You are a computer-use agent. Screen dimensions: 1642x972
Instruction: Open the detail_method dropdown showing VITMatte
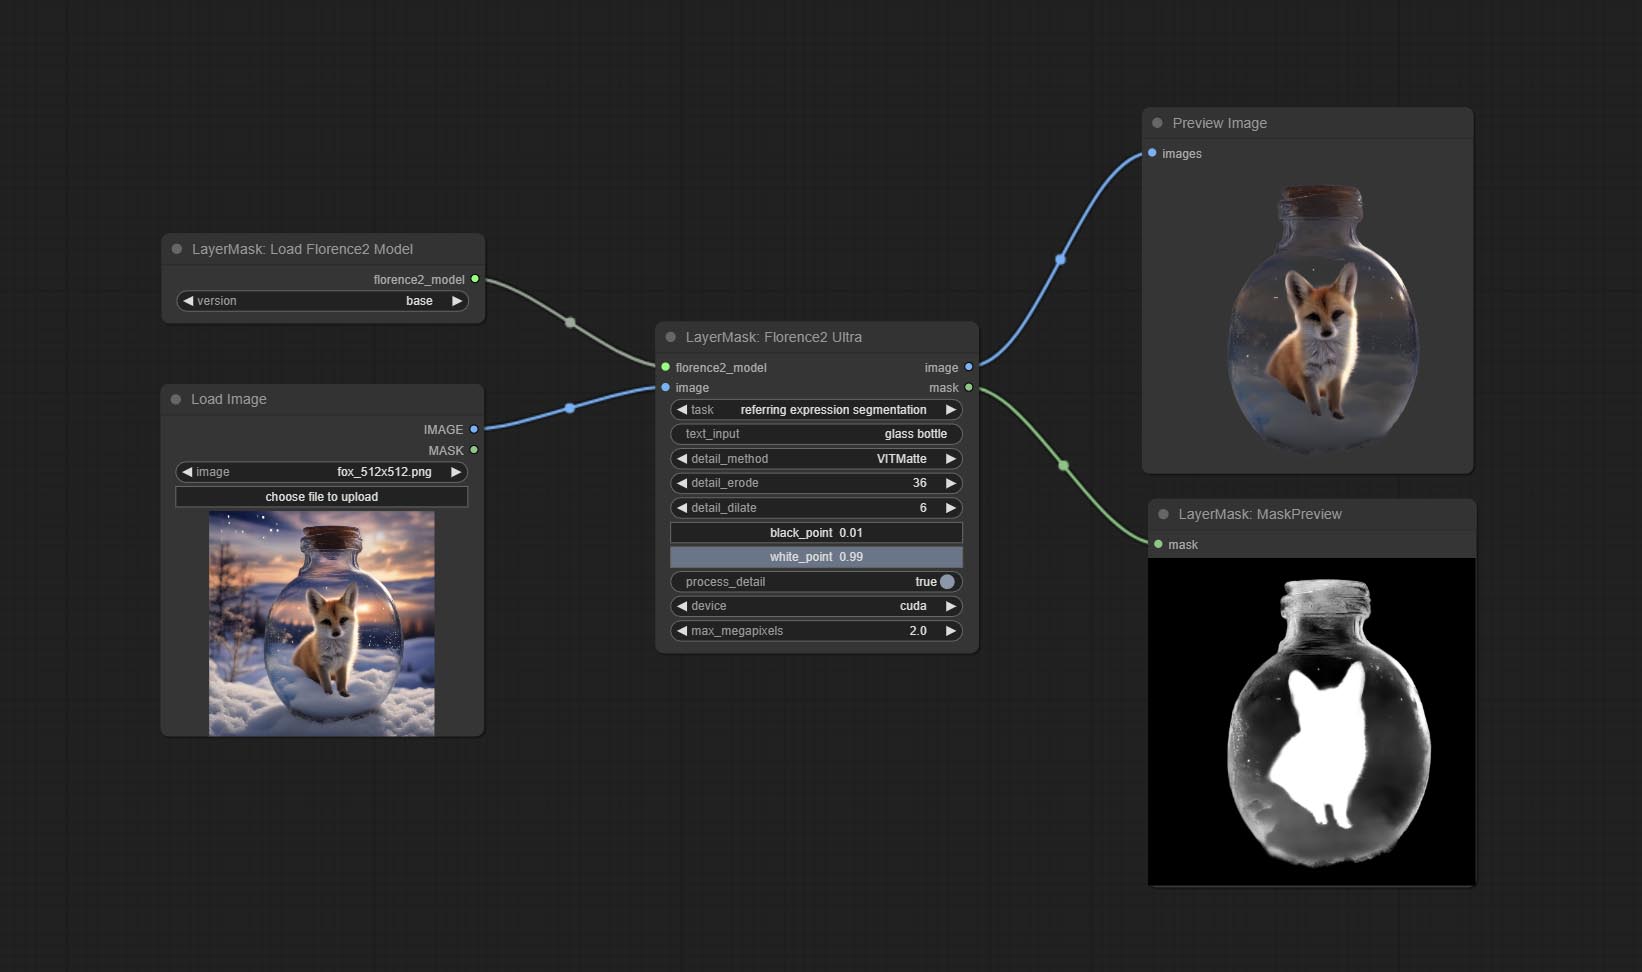pyautogui.click(x=816, y=459)
